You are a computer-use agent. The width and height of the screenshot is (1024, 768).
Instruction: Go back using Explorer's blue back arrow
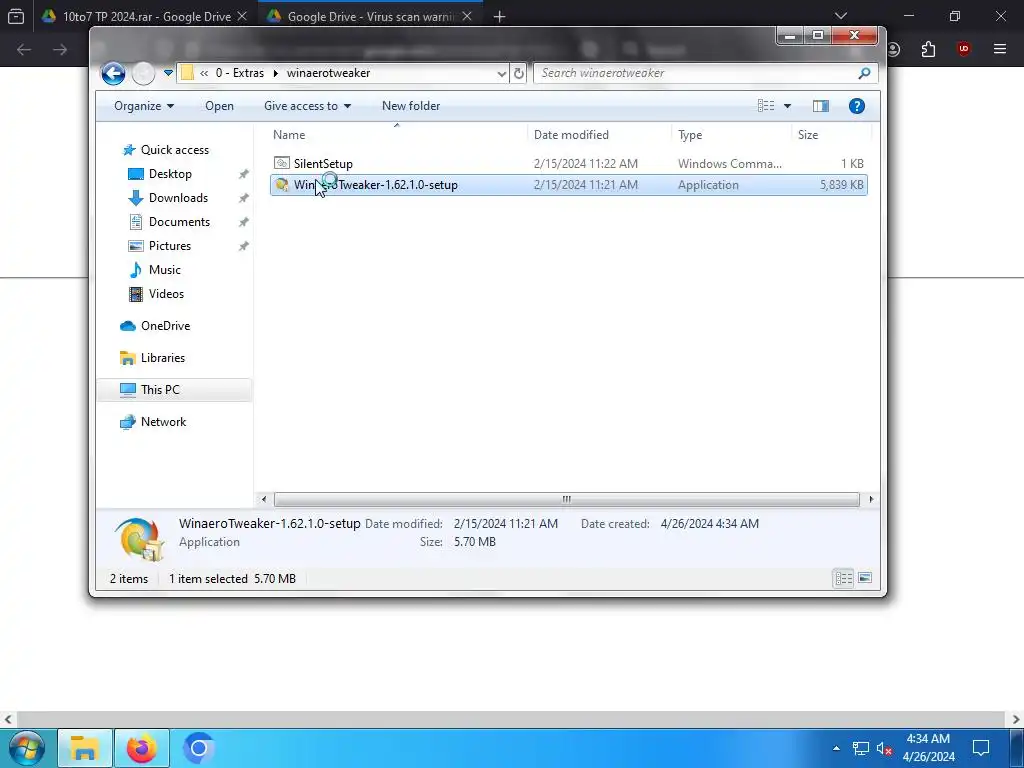click(x=113, y=73)
